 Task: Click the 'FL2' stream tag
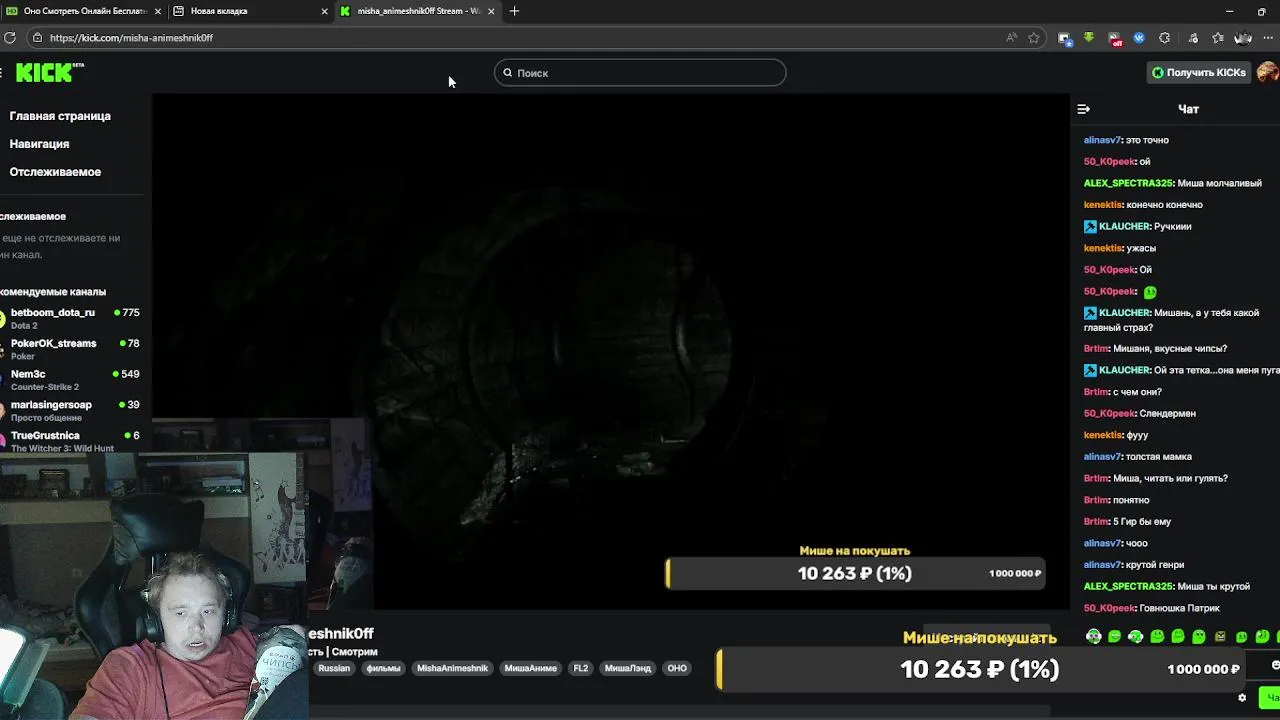(x=580, y=668)
